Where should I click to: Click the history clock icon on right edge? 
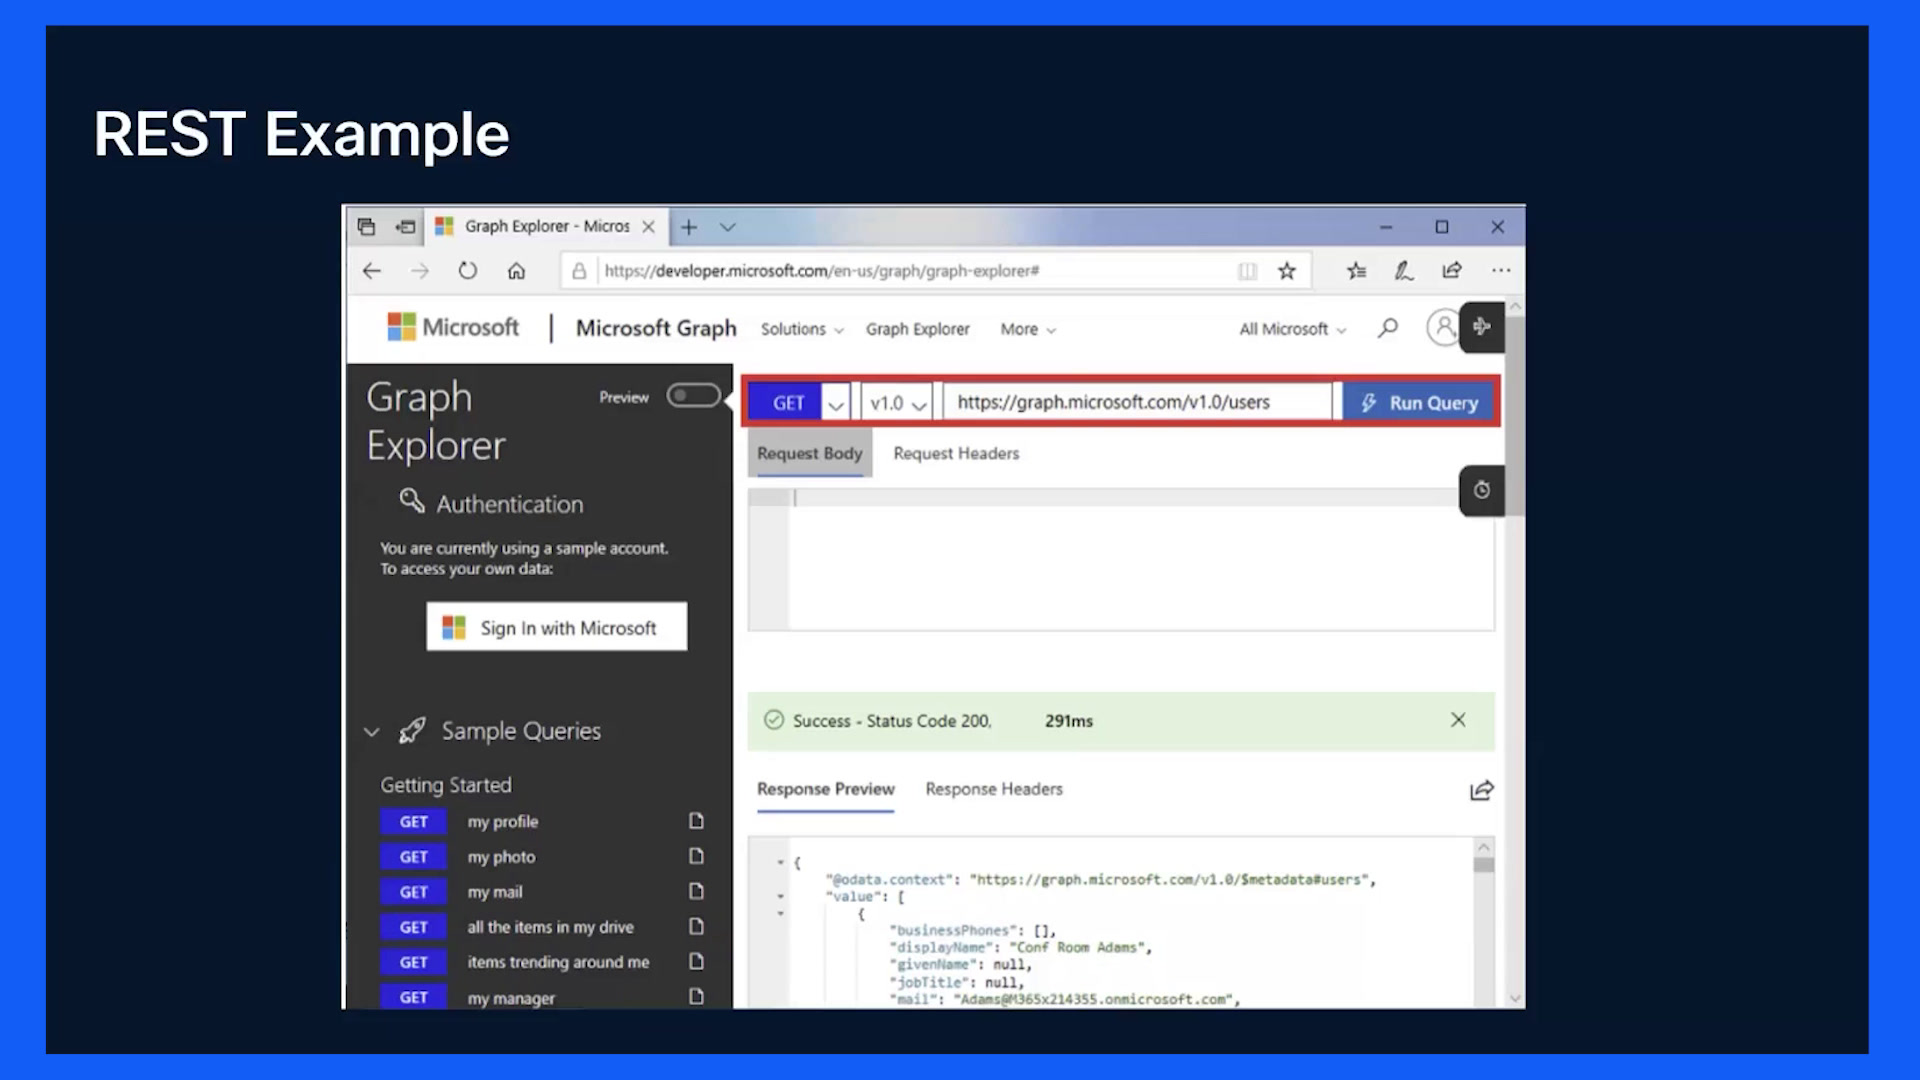1482,490
